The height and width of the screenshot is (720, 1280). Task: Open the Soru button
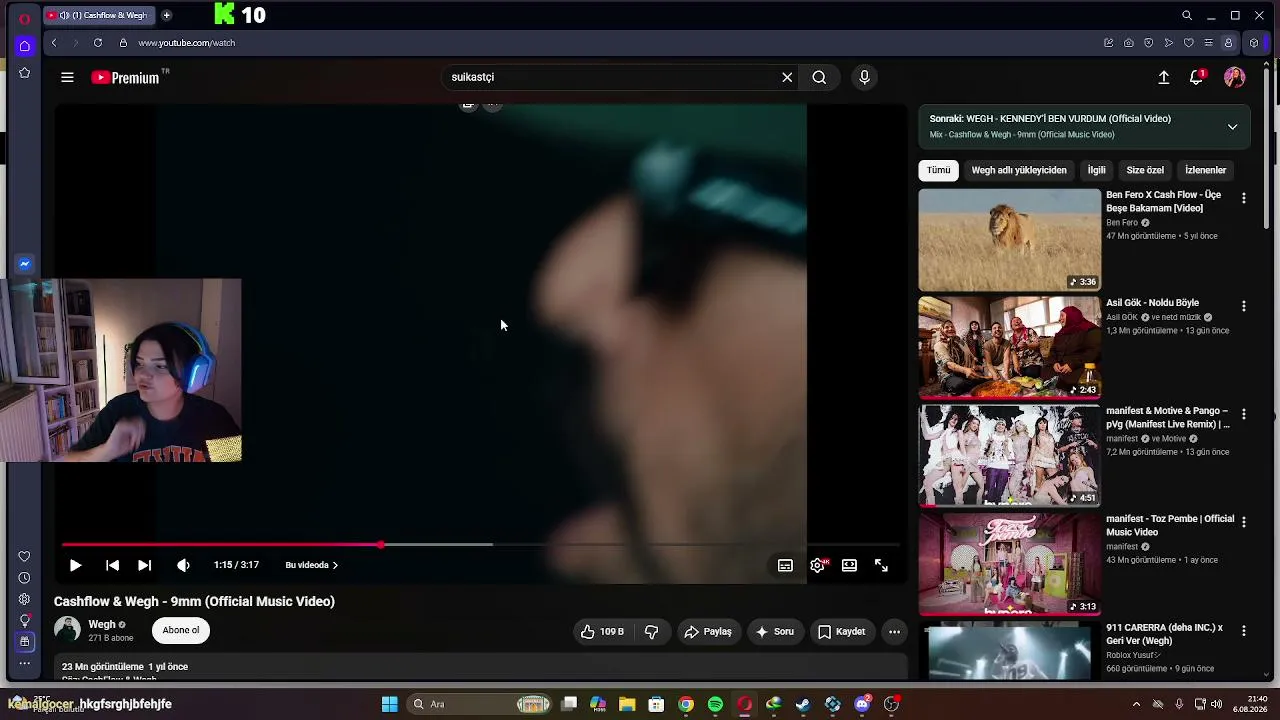point(775,631)
